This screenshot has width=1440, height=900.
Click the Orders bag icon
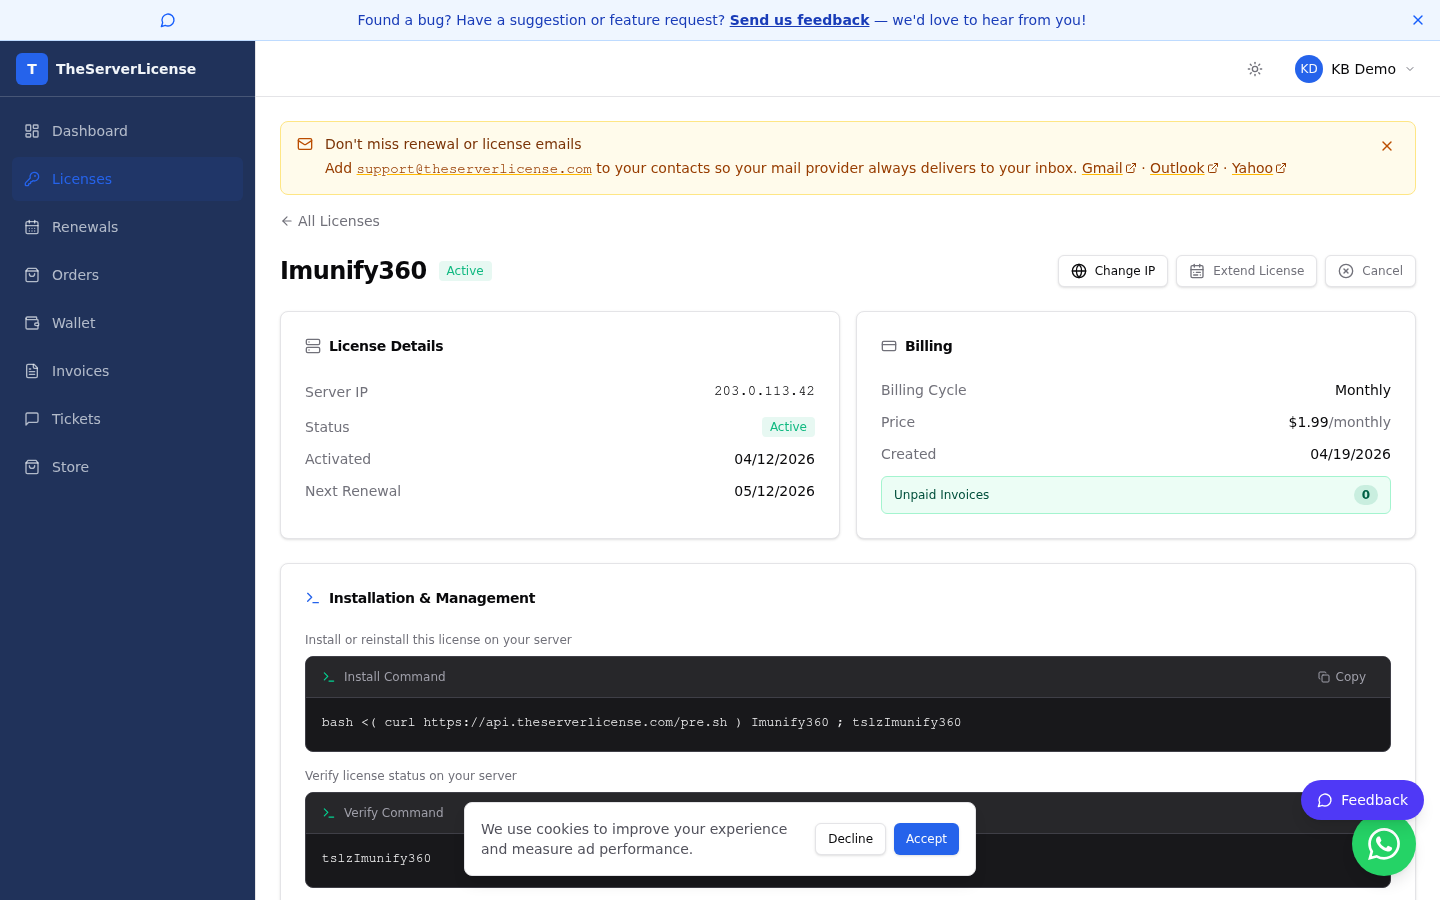32,275
